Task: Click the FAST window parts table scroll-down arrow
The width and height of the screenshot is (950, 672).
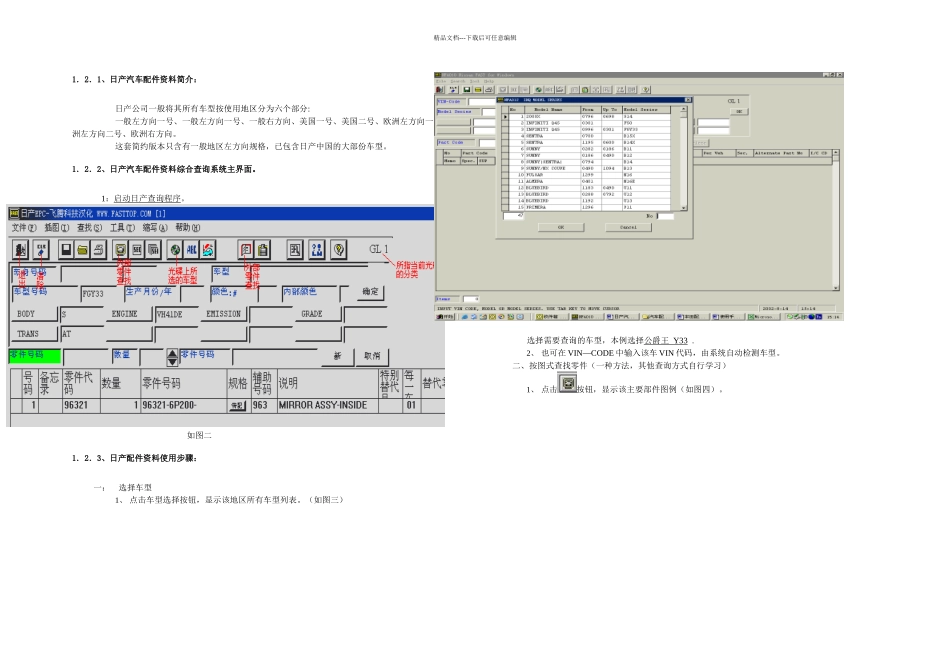Action: point(836,288)
